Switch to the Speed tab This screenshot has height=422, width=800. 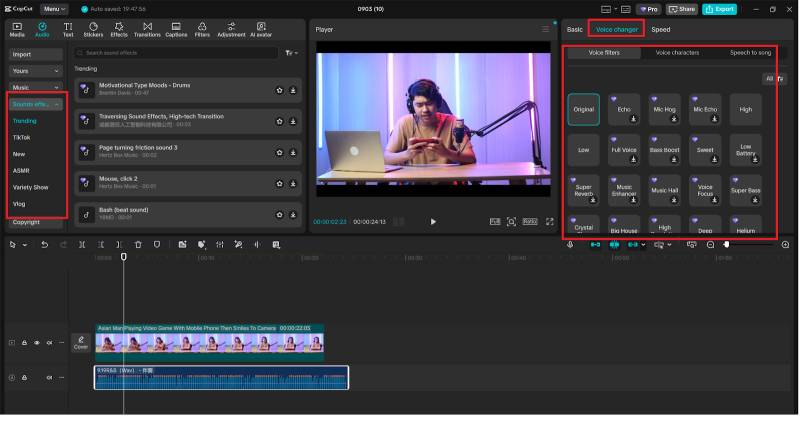pos(661,30)
